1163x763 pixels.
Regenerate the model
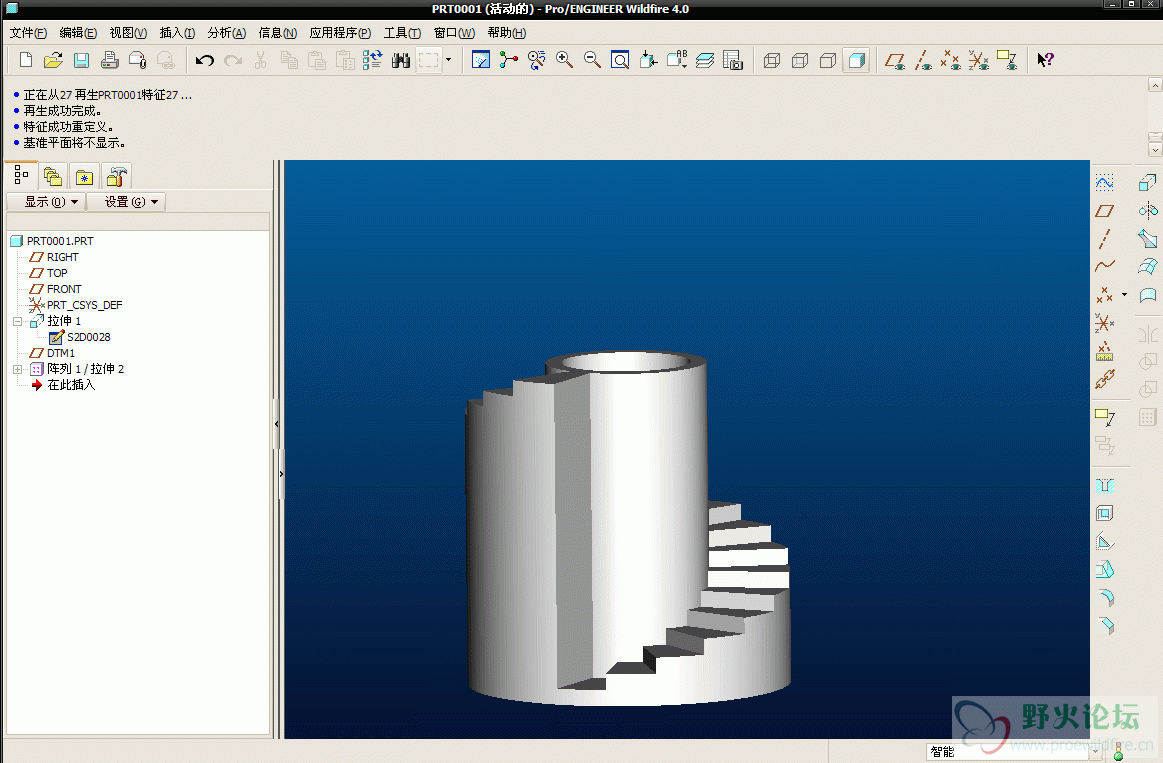tap(372, 60)
